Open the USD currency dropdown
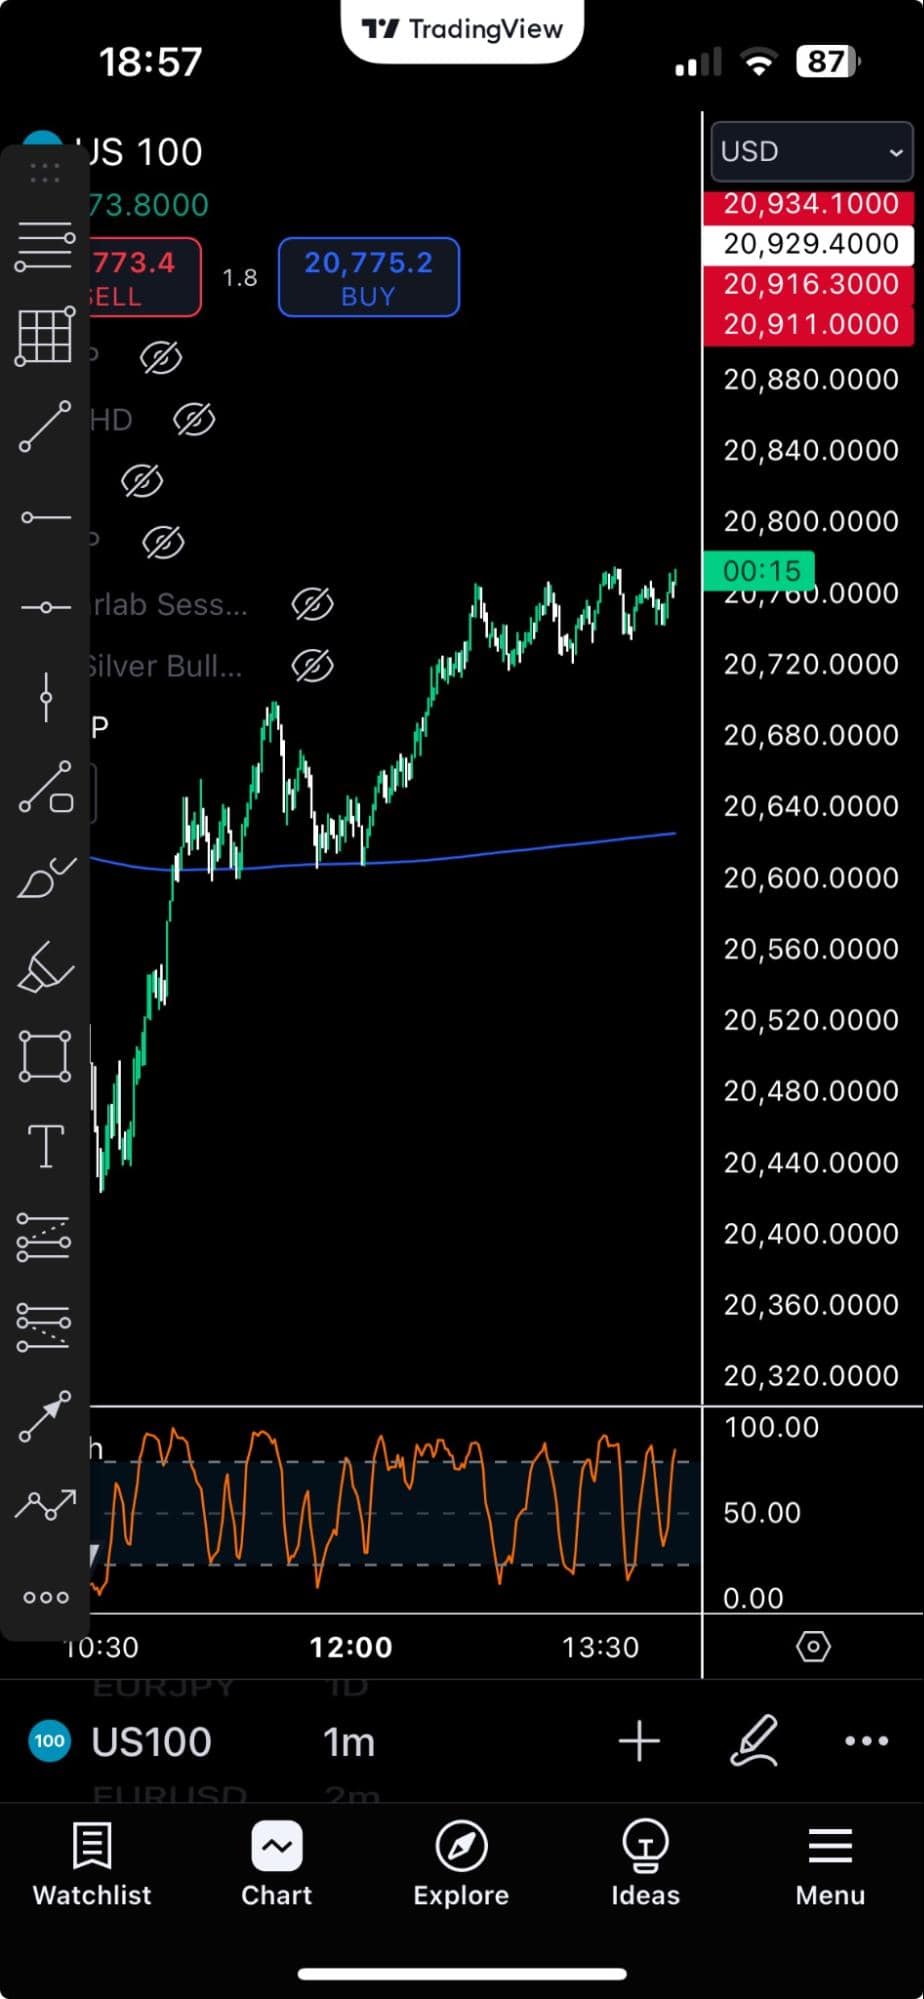924x1999 pixels. (811, 151)
